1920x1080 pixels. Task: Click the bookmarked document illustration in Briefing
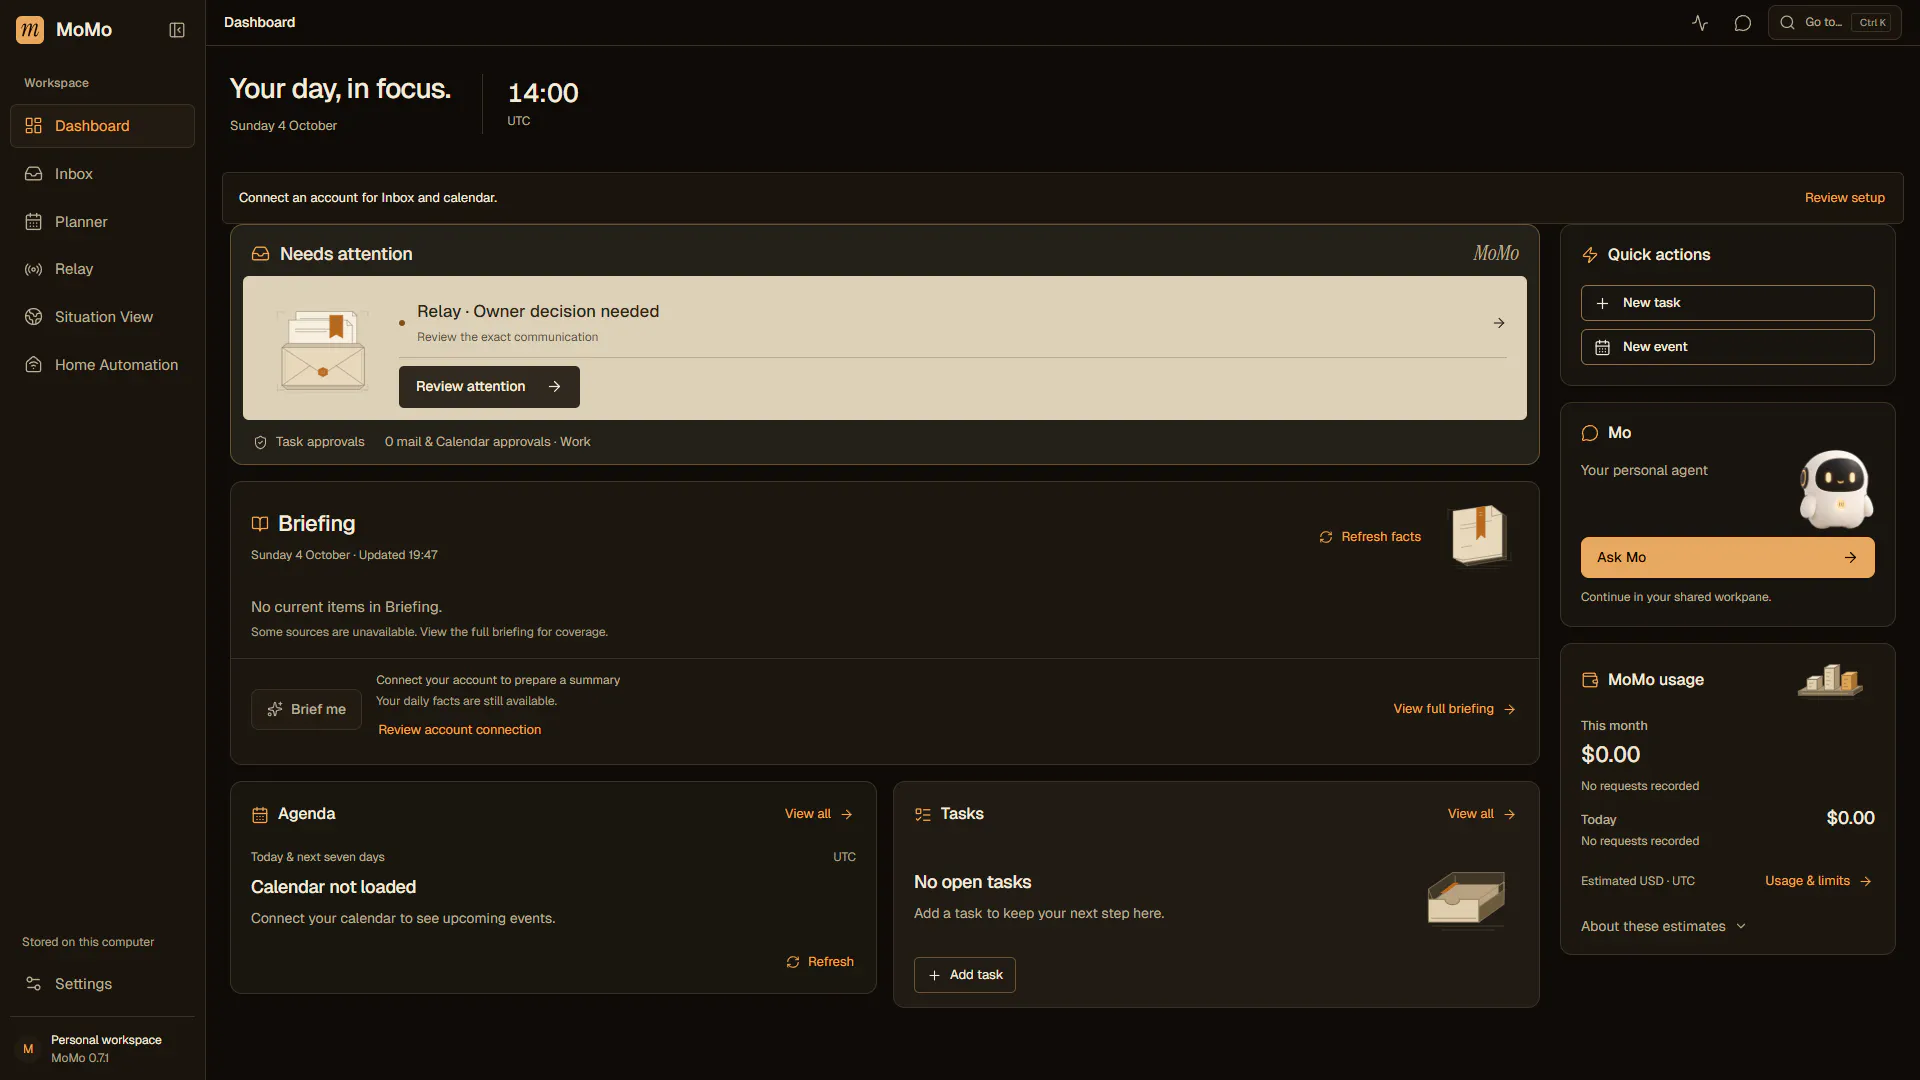1479,535
